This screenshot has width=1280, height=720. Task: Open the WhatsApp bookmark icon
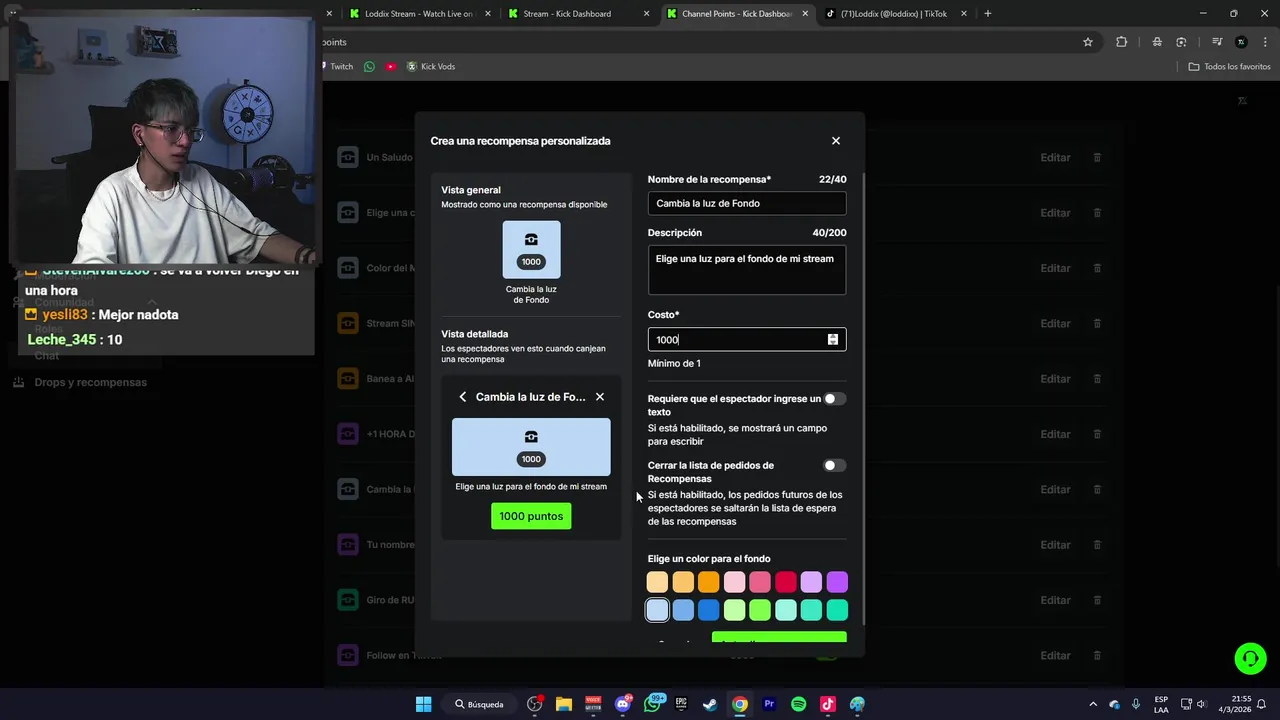tap(370, 66)
